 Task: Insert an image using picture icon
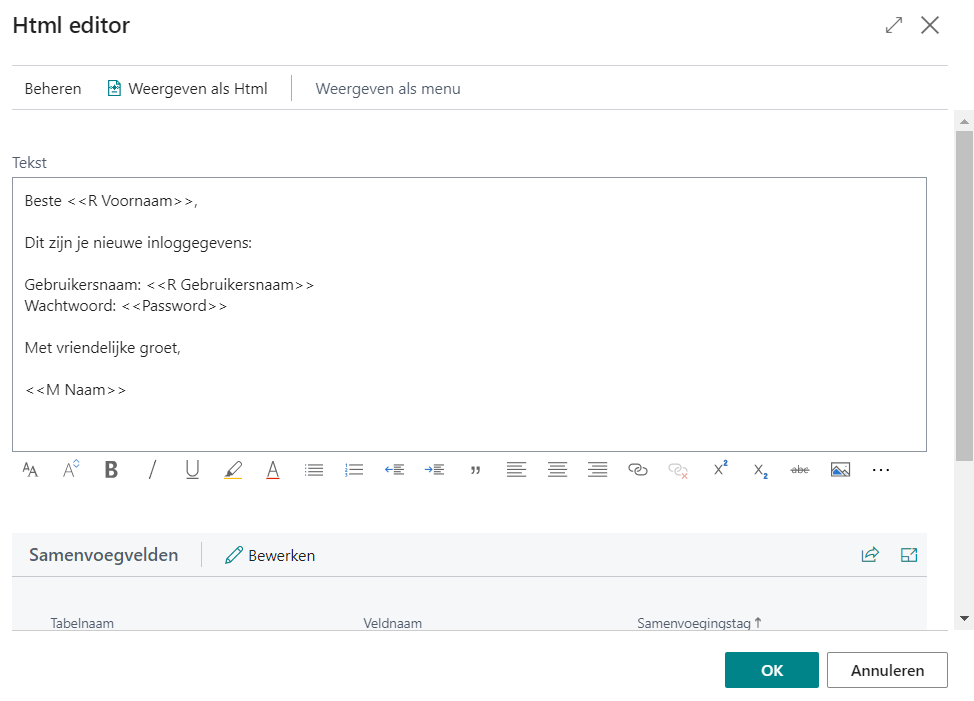[x=840, y=470]
